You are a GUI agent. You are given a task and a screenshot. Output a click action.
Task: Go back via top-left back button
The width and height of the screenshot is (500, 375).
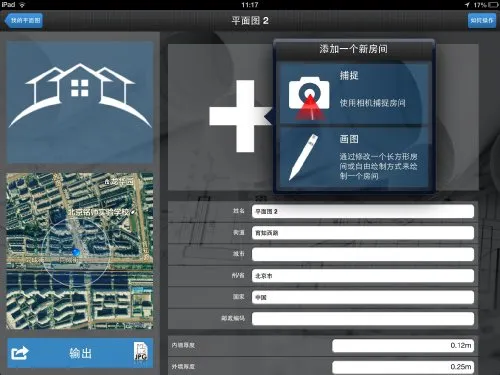pos(24,20)
